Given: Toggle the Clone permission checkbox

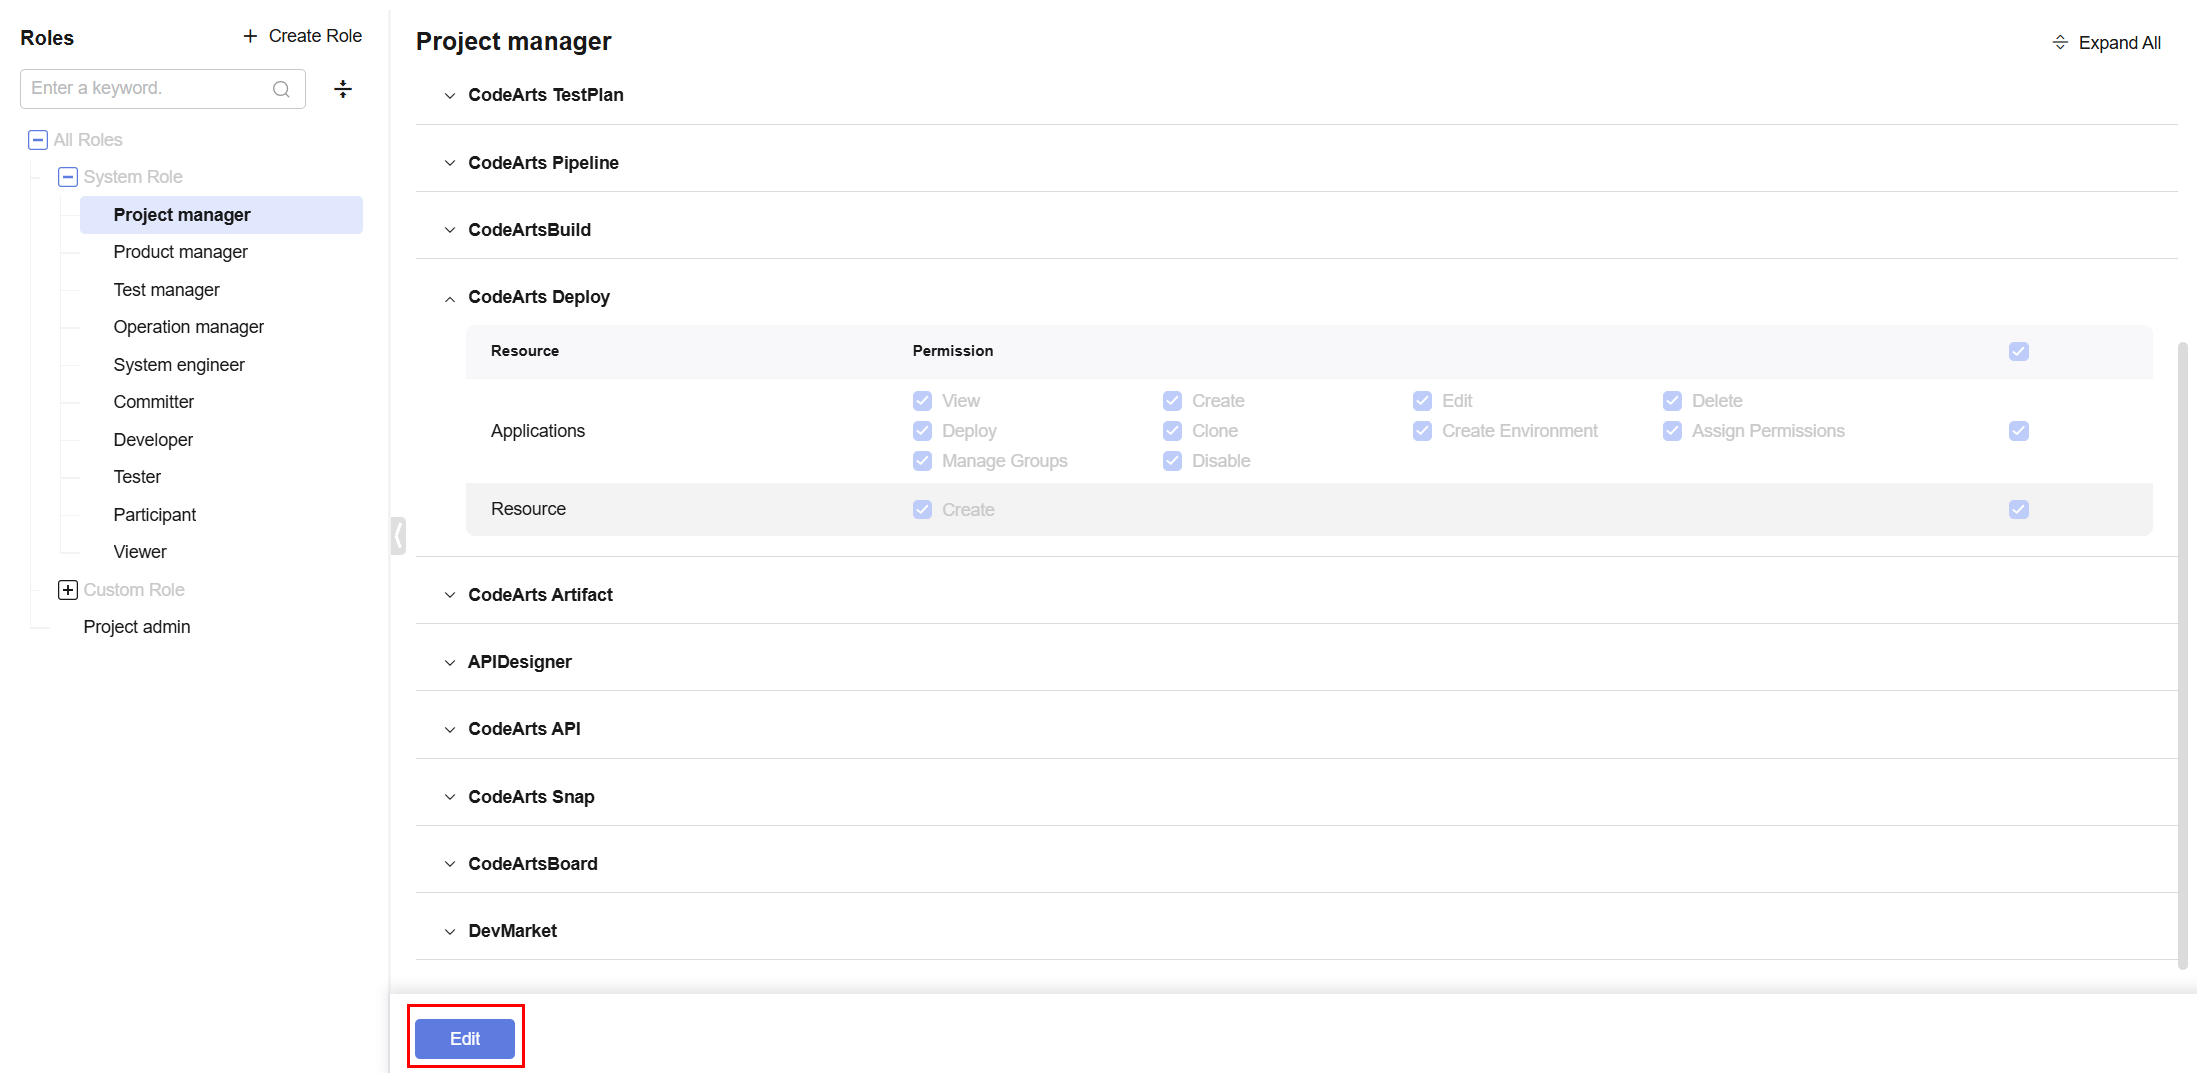Looking at the screenshot, I should 1172,431.
